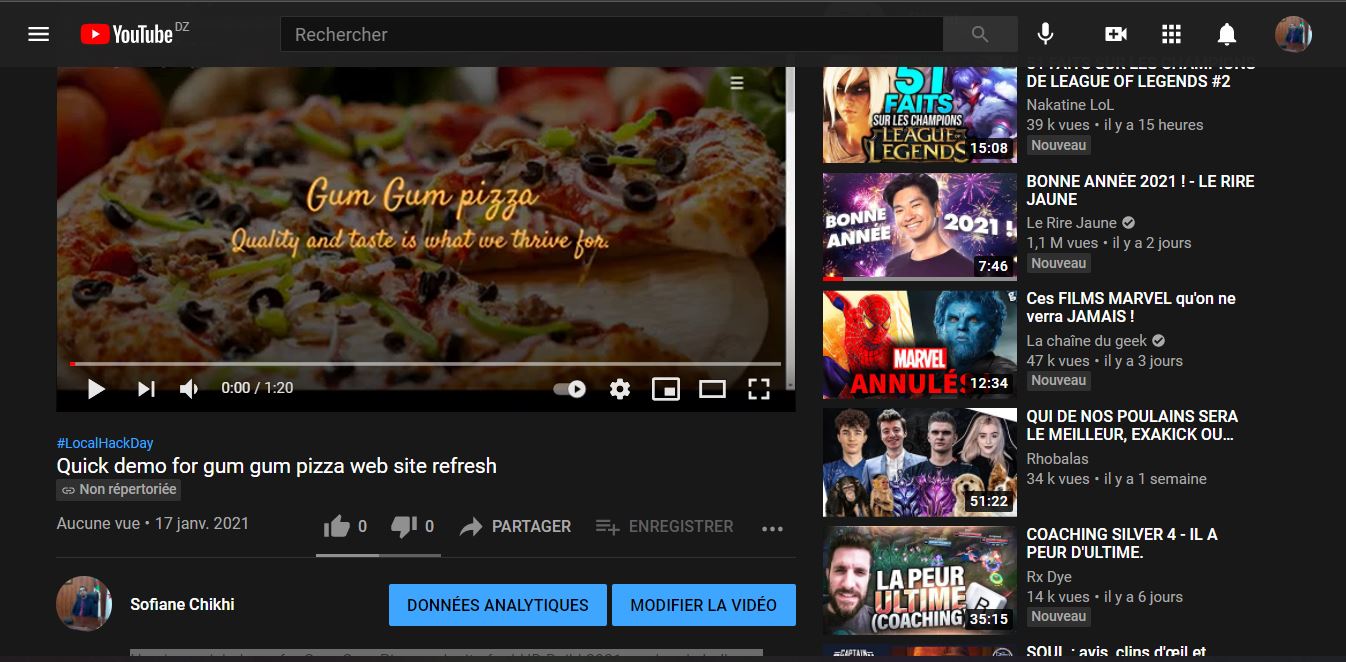Enter fullscreen mode

pyautogui.click(x=760, y=389)
